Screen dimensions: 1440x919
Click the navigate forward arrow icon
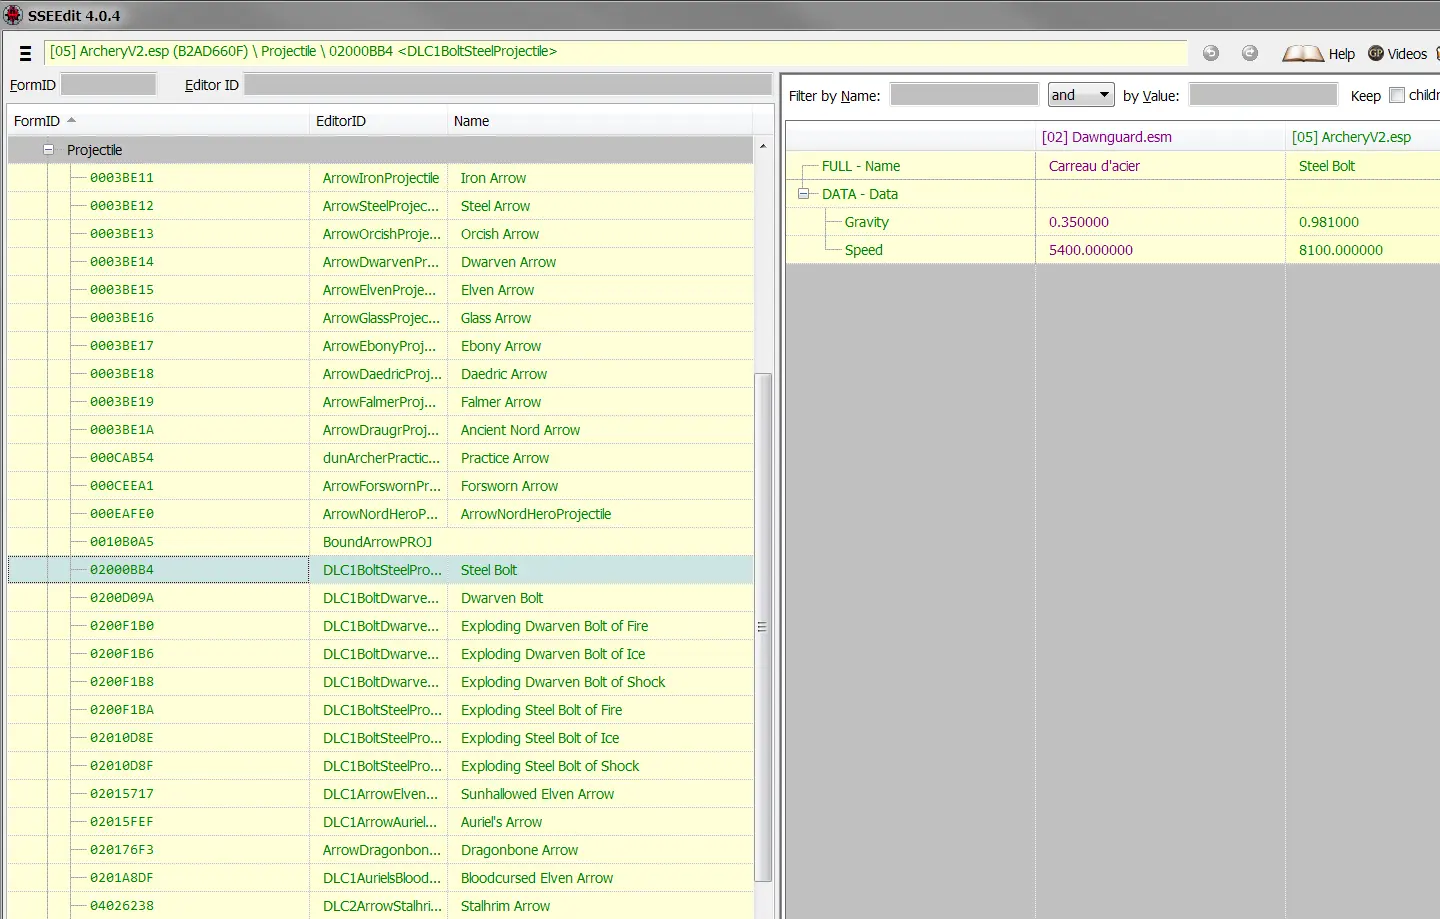click(1250, 53)
